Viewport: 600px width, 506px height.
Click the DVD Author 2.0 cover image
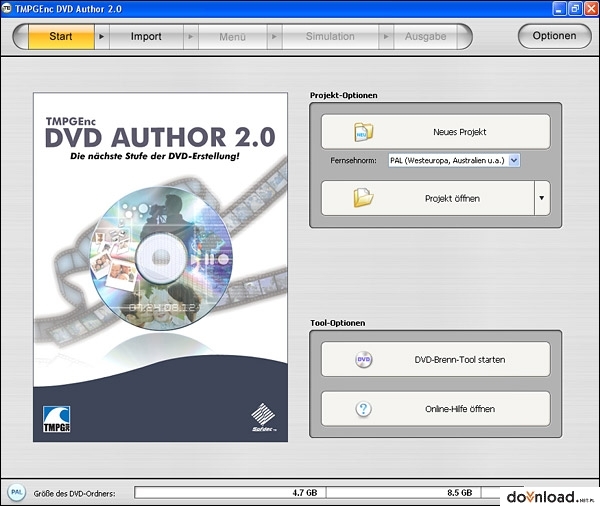(160, 267)
